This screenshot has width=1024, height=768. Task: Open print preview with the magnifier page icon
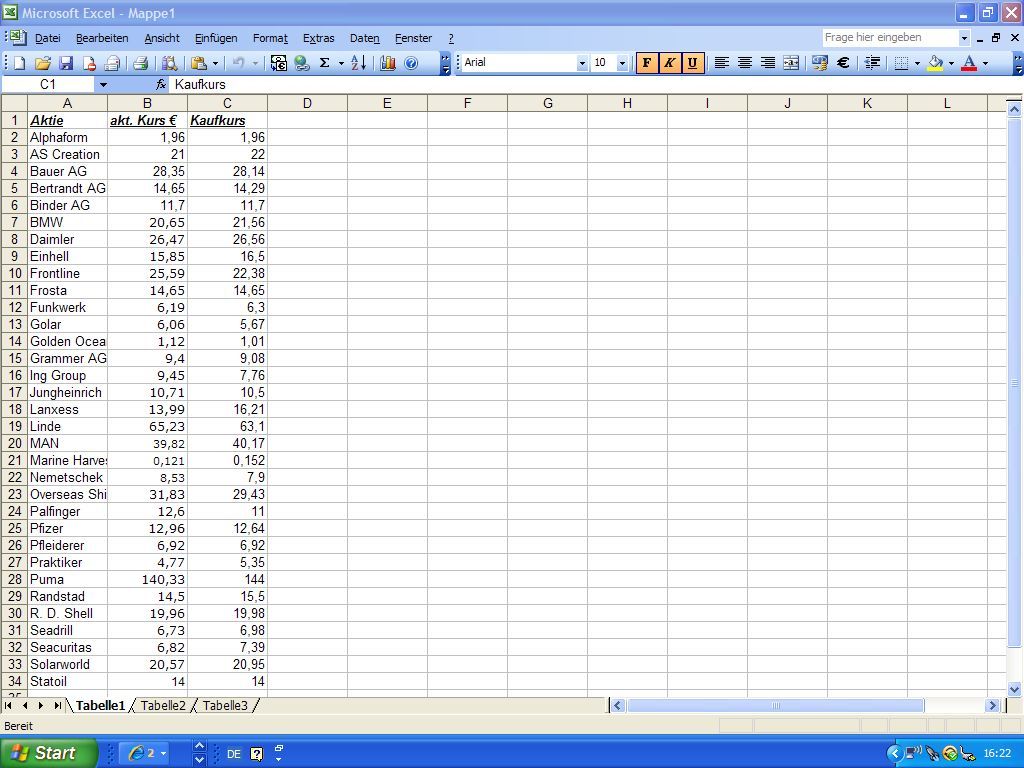coord(169,63)
